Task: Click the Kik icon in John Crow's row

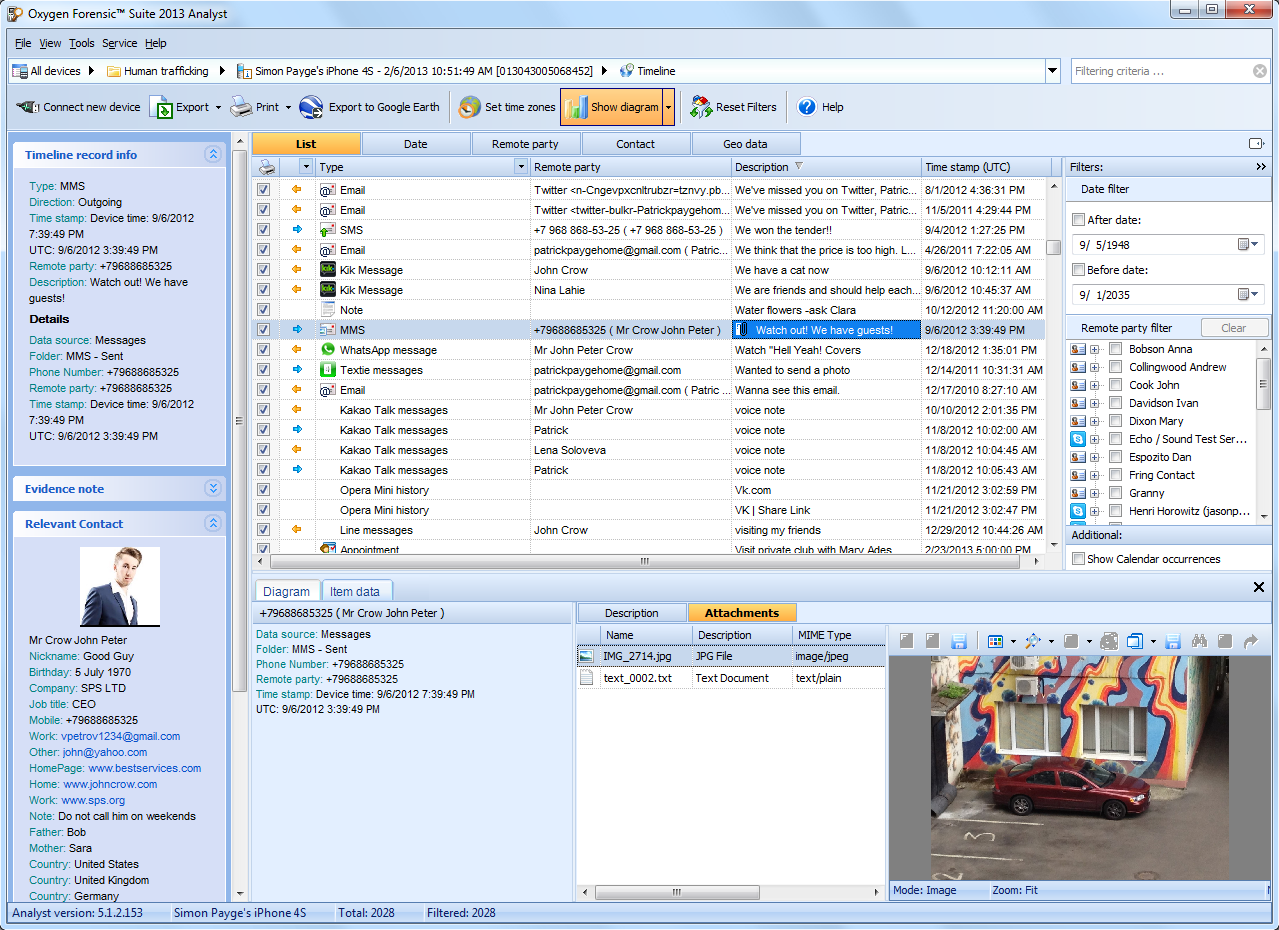Action: click(327, 270)
